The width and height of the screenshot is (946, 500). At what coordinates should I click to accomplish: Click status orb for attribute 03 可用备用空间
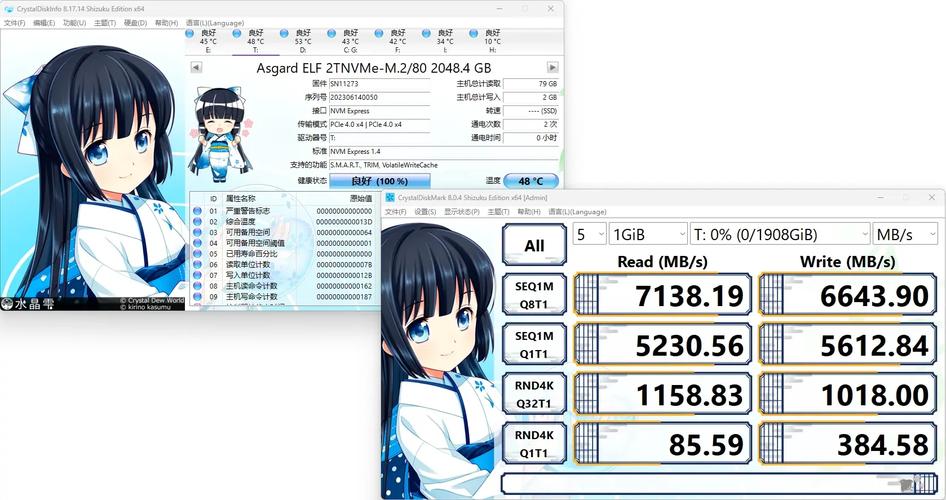197,233
